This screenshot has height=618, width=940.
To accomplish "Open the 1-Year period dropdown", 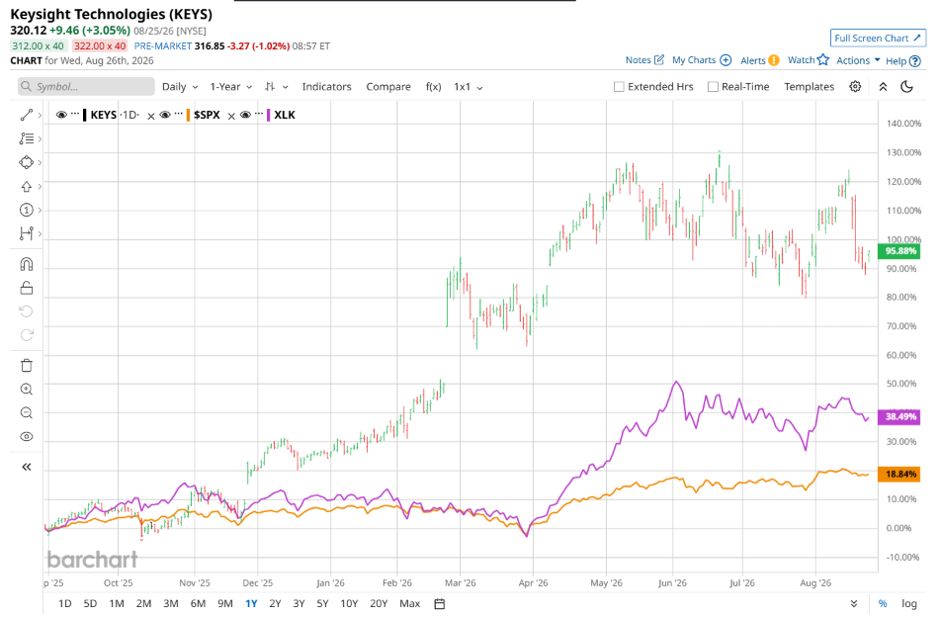I will (231, 87).
